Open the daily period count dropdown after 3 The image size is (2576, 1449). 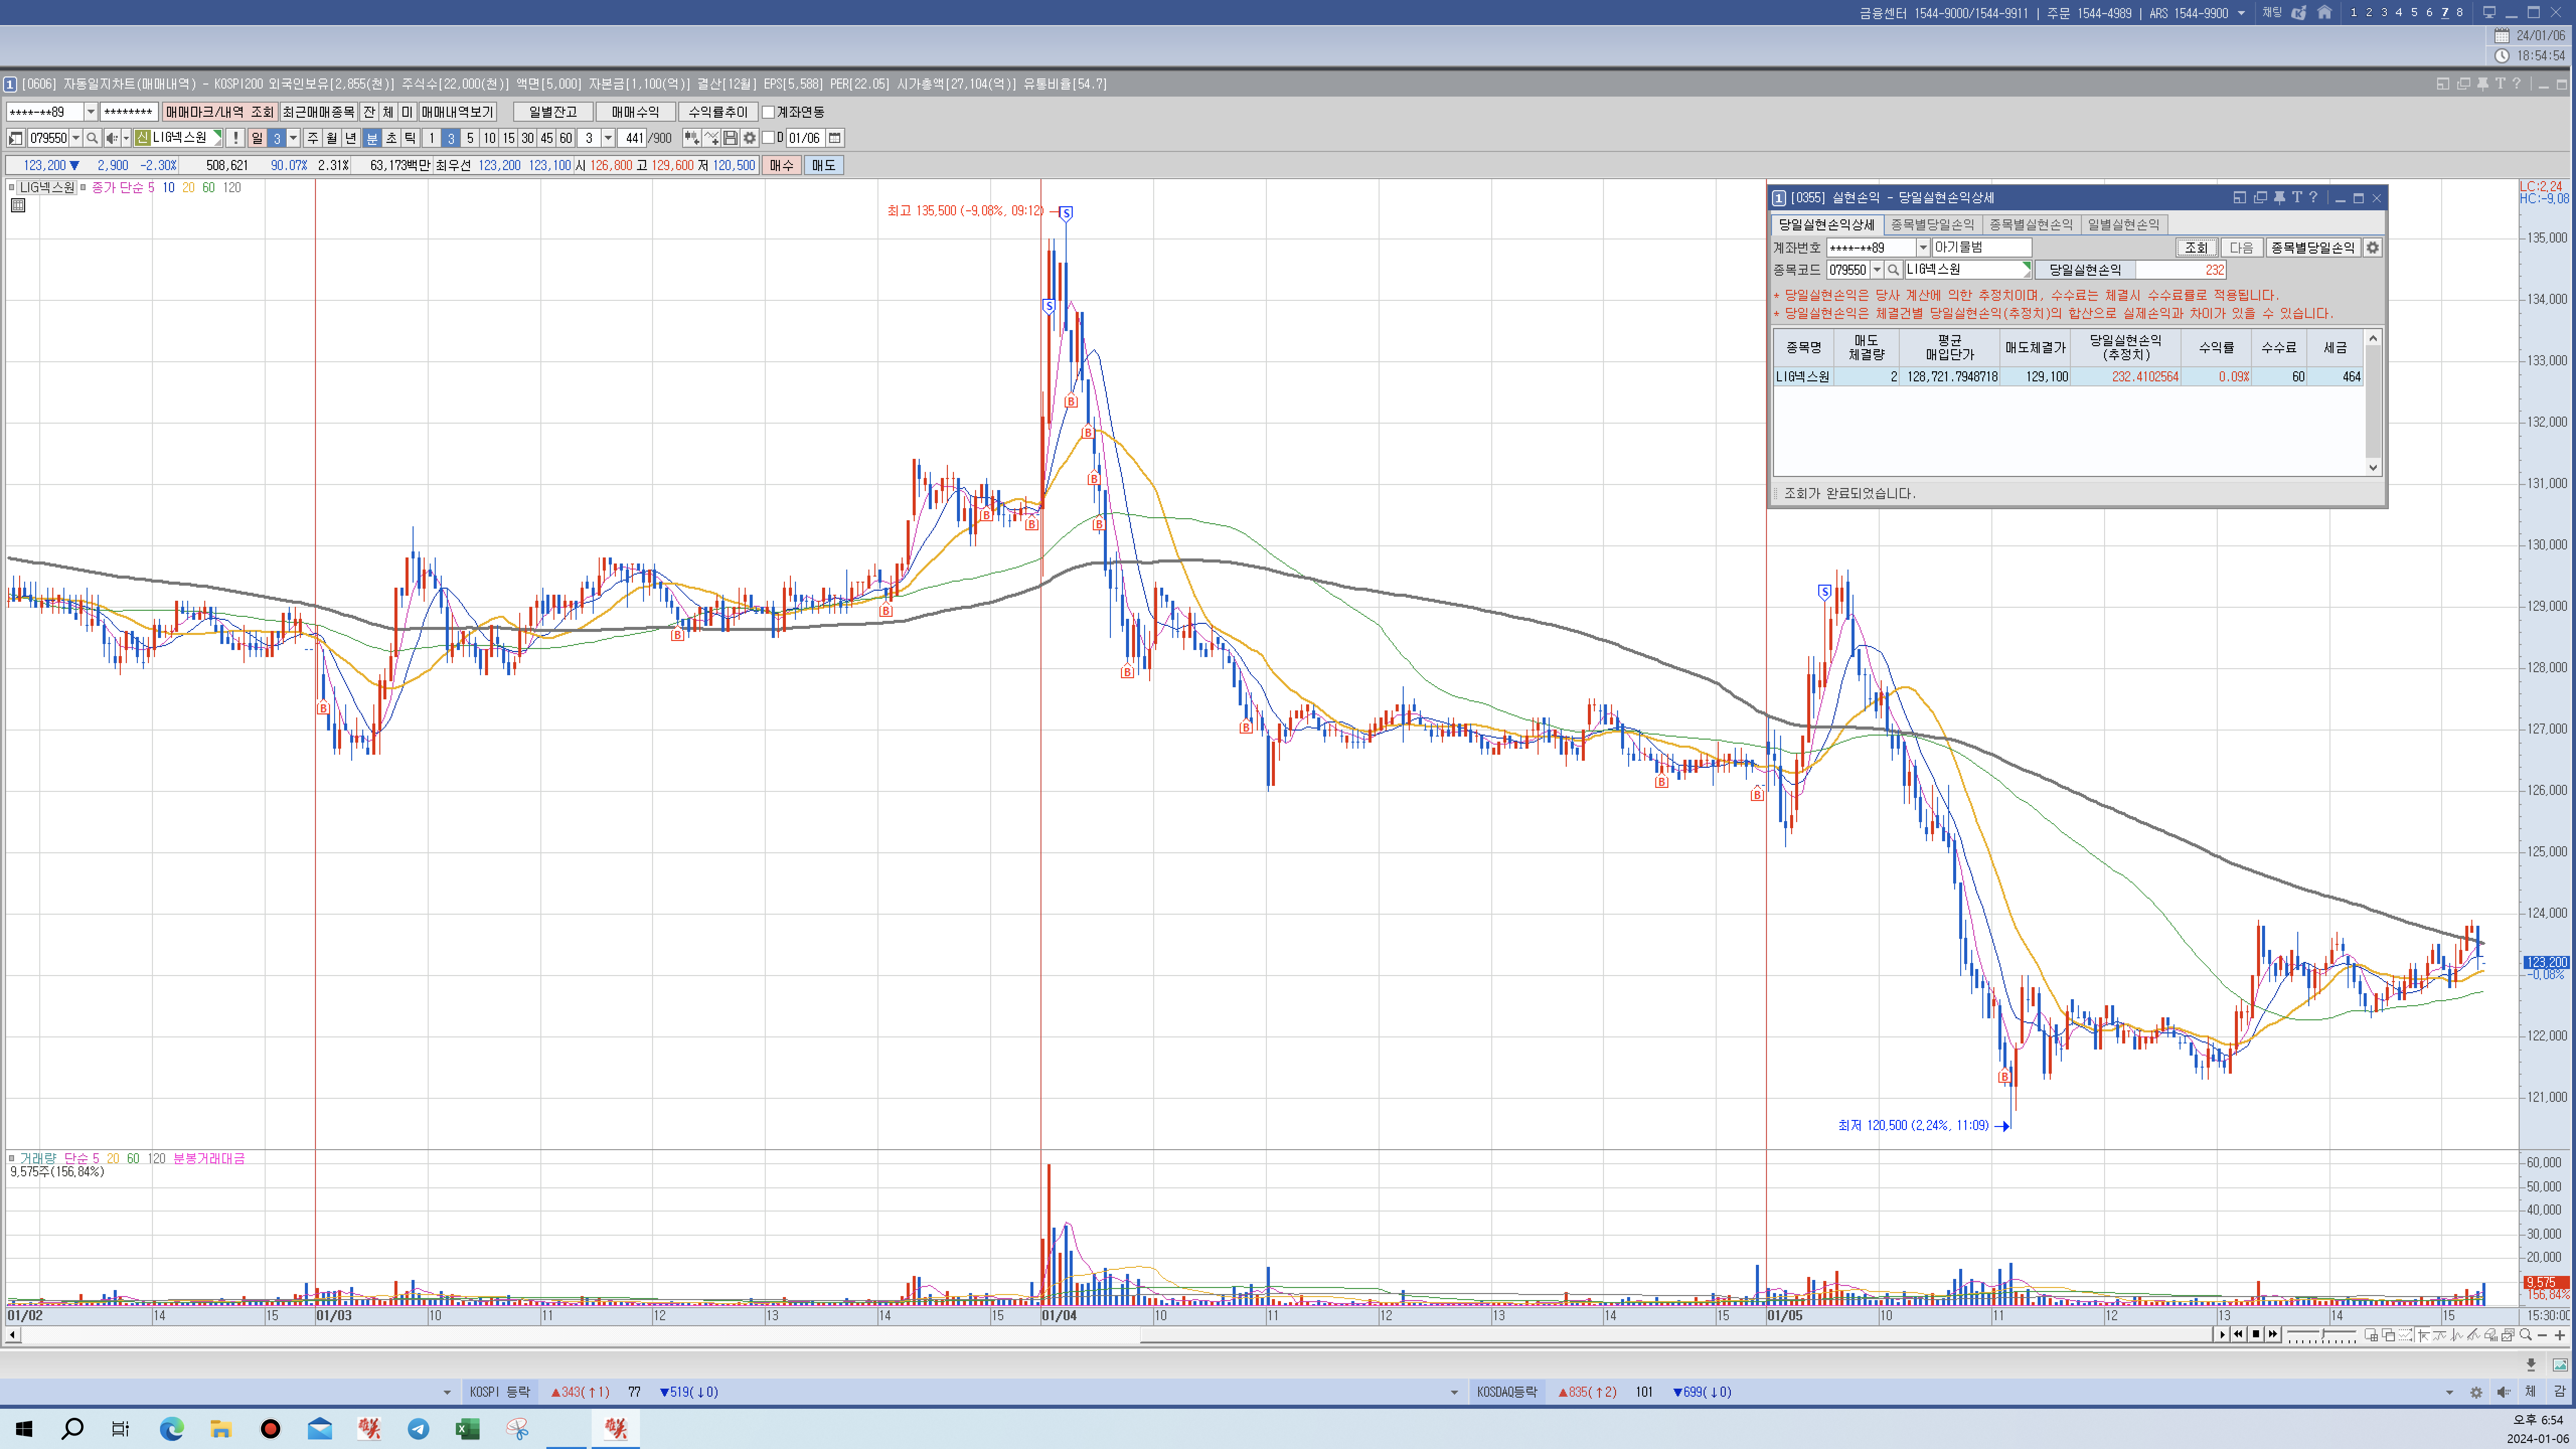coord(293,138)
